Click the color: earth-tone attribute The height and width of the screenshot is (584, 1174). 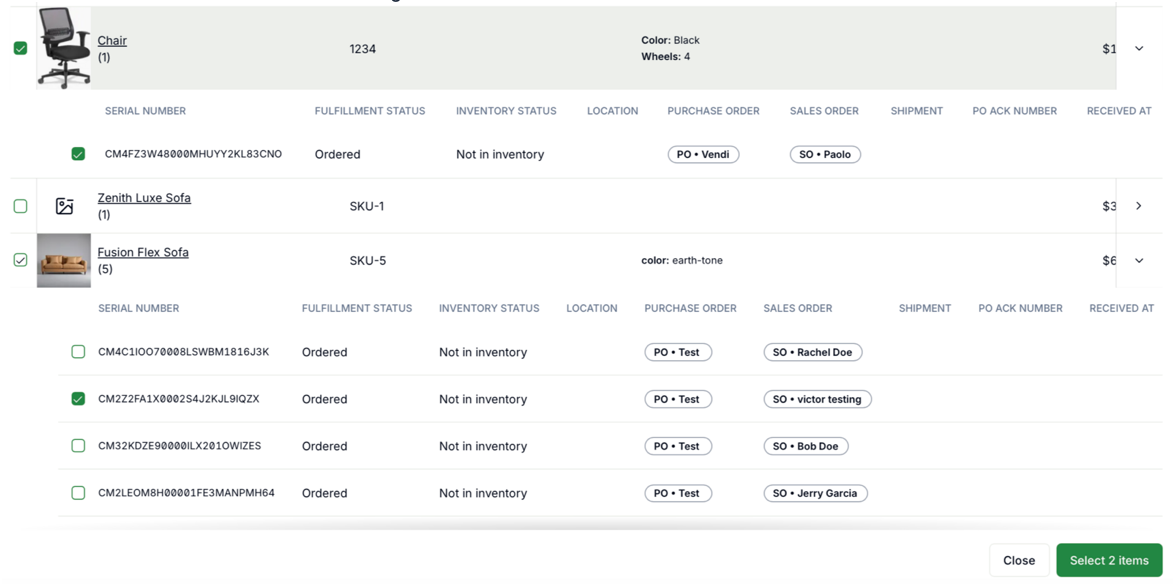coord(681,261)
